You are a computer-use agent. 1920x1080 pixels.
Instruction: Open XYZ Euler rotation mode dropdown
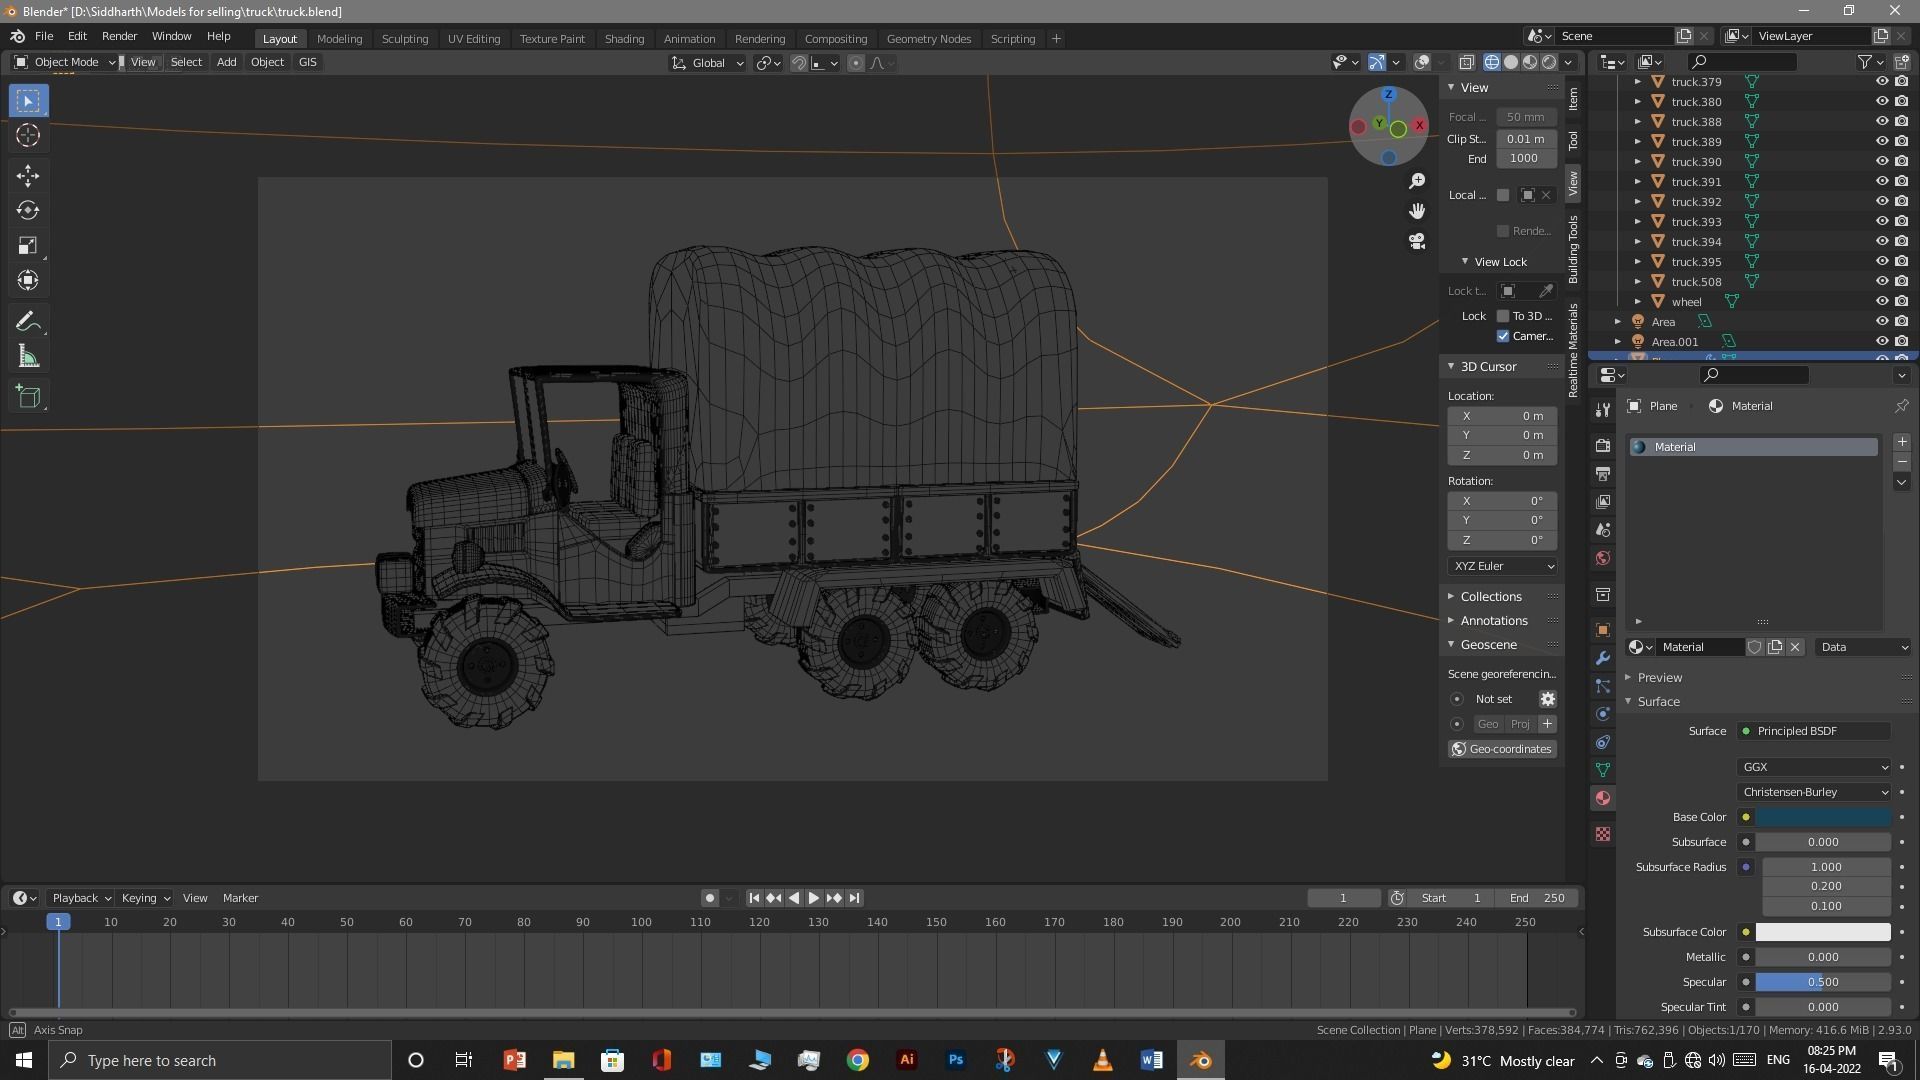click(x=1502, y=566)
